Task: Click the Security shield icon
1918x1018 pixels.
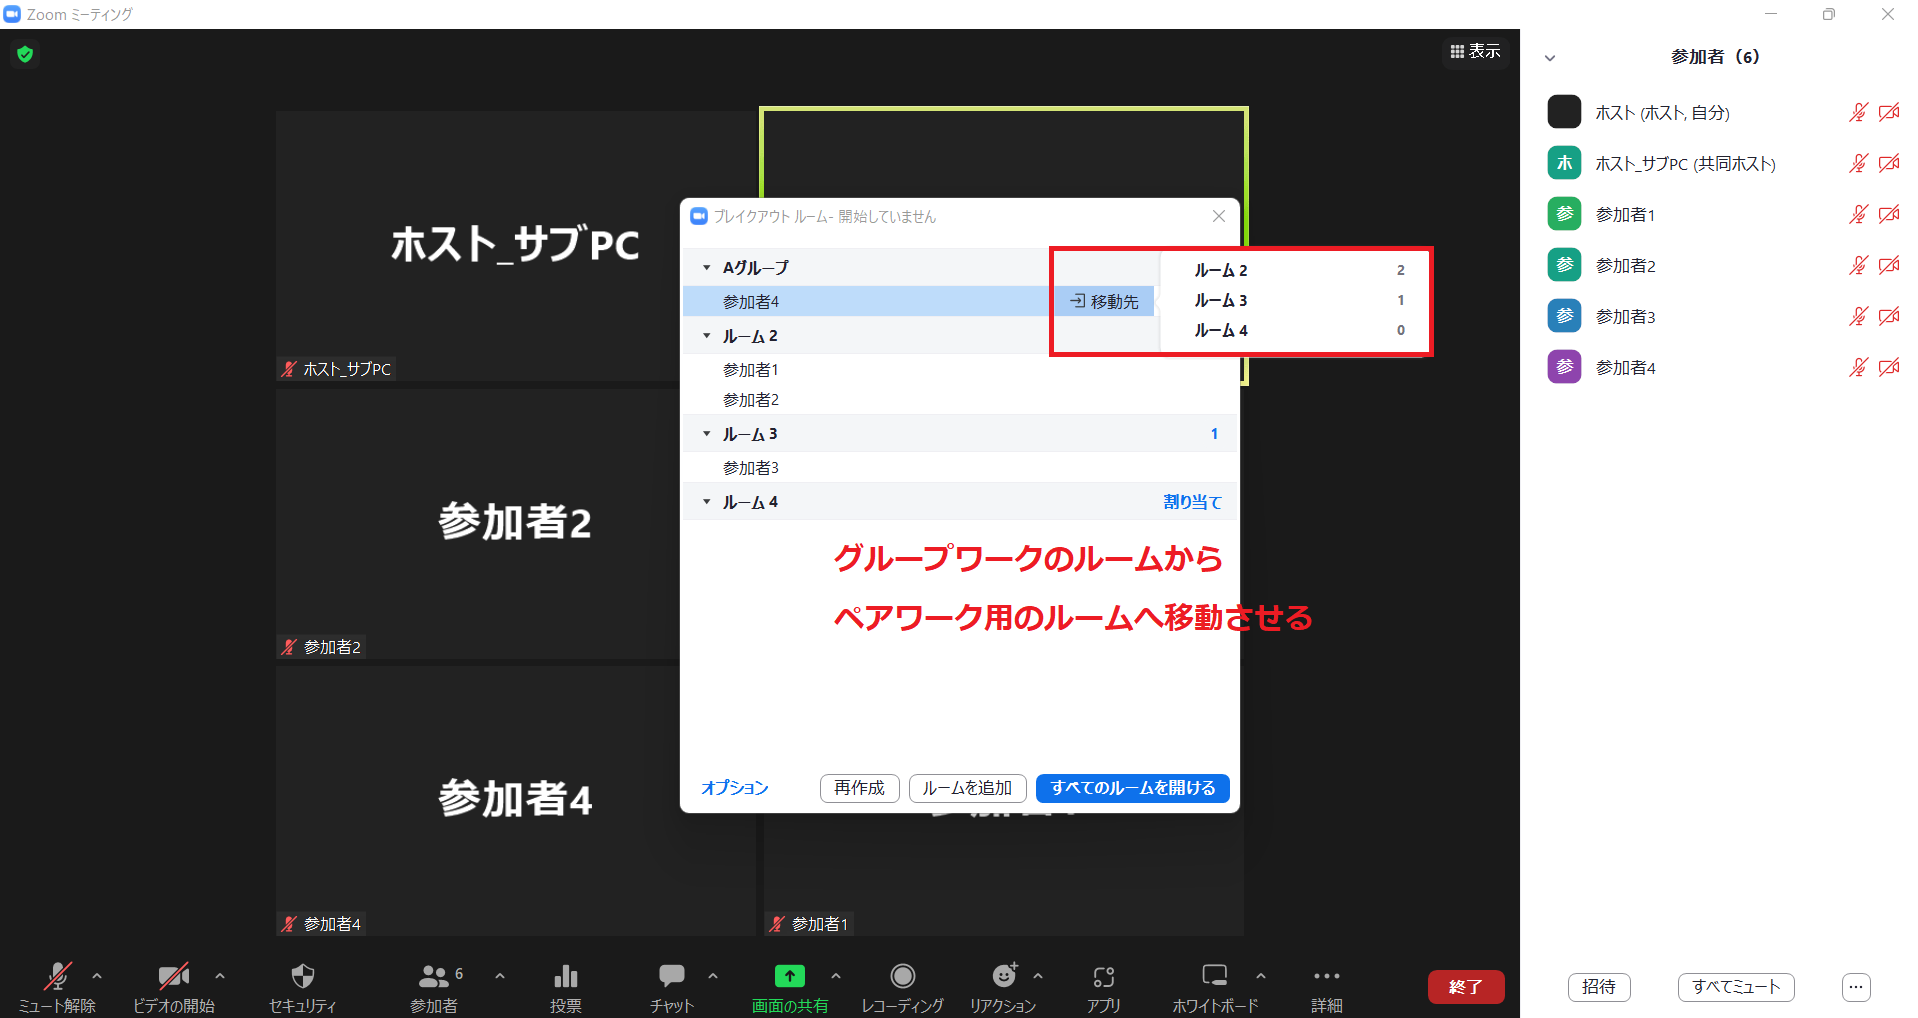Action: click(302, 976)
